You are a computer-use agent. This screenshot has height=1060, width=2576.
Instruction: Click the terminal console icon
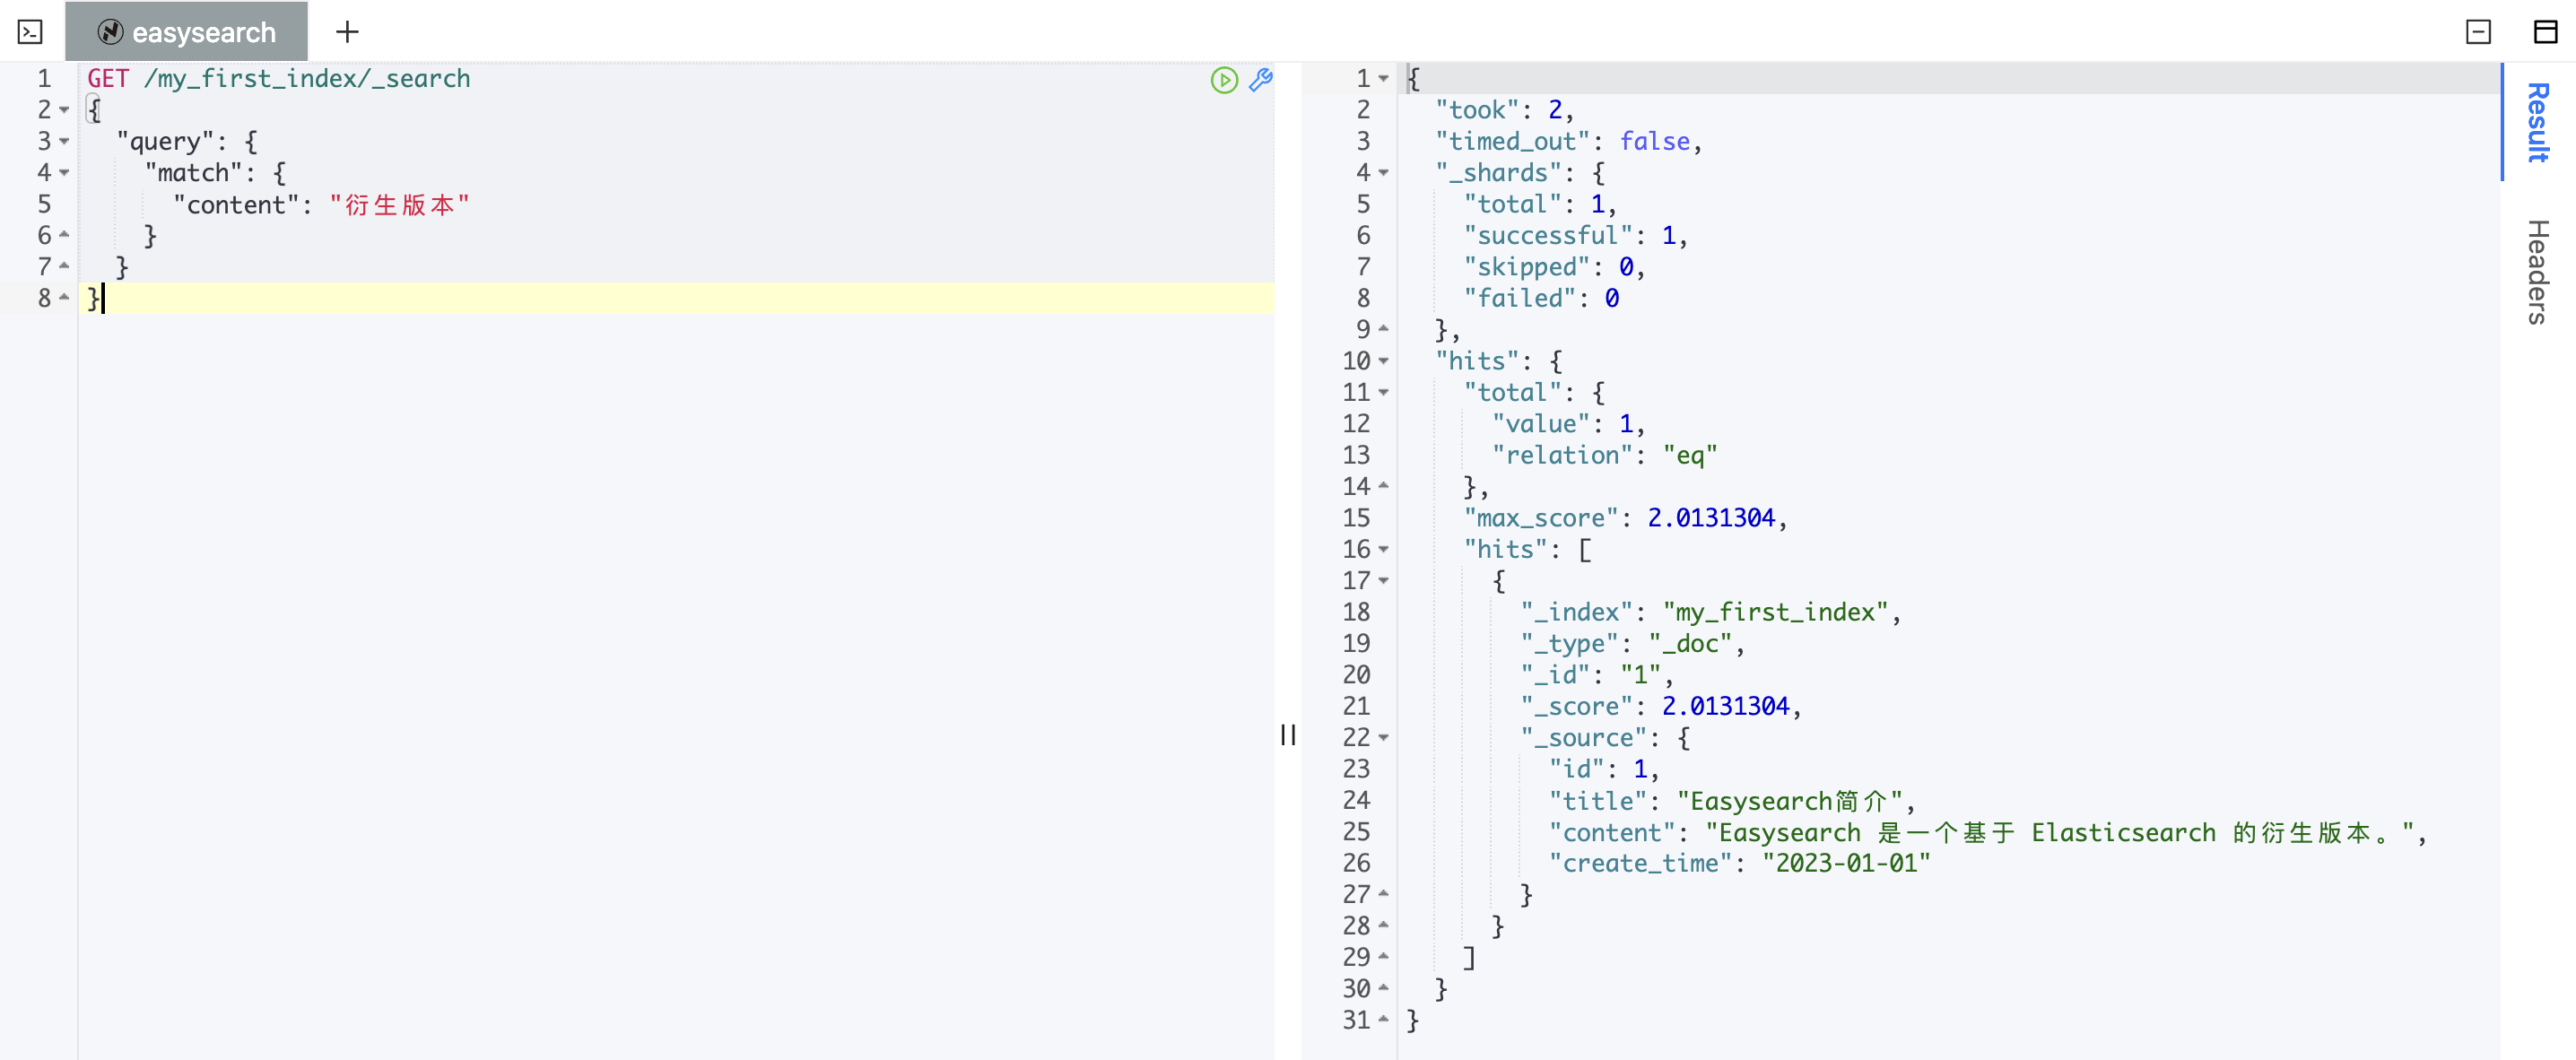[x=30, y=32]
